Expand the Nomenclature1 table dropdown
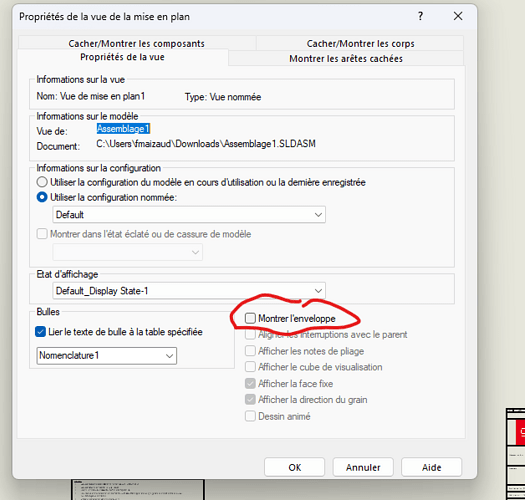 [x=106, y=355]
